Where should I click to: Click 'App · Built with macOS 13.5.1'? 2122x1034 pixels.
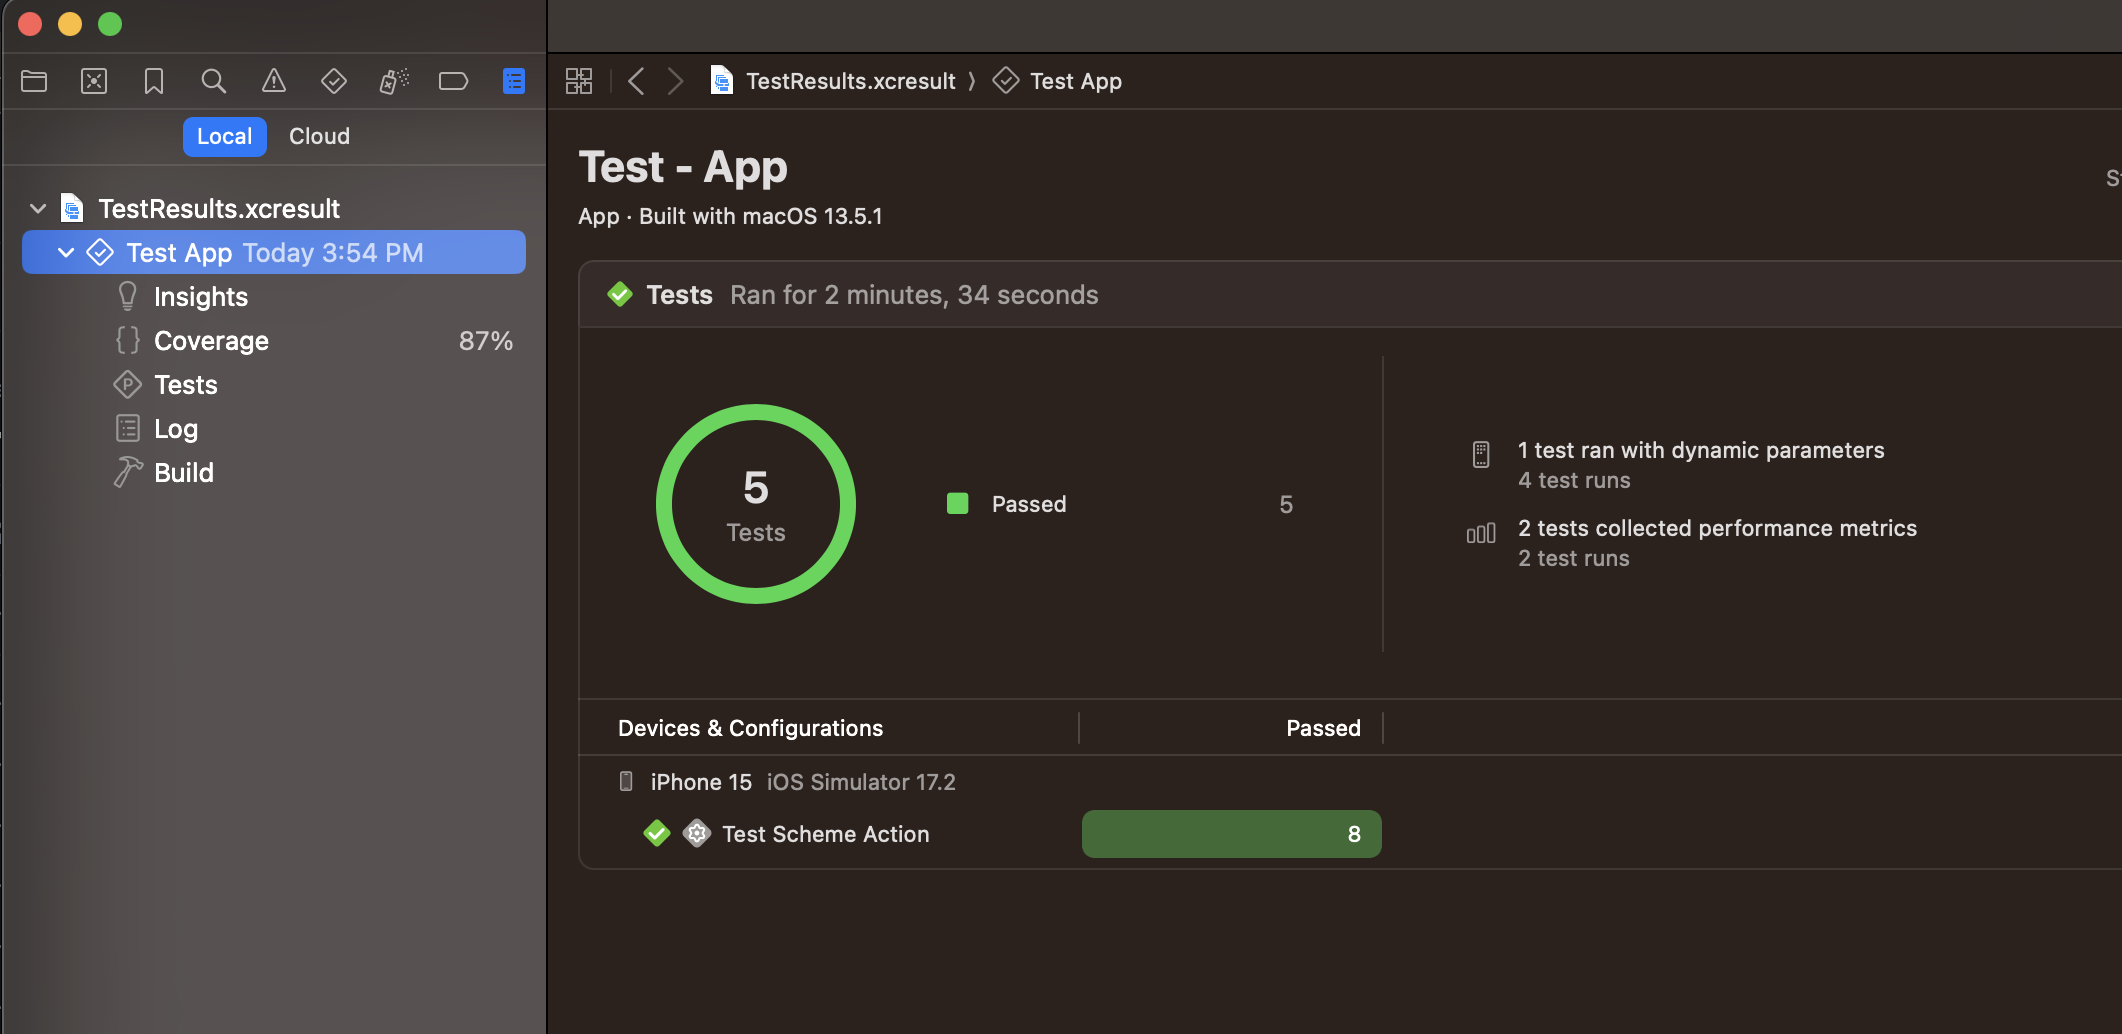(x=730, y=216)
